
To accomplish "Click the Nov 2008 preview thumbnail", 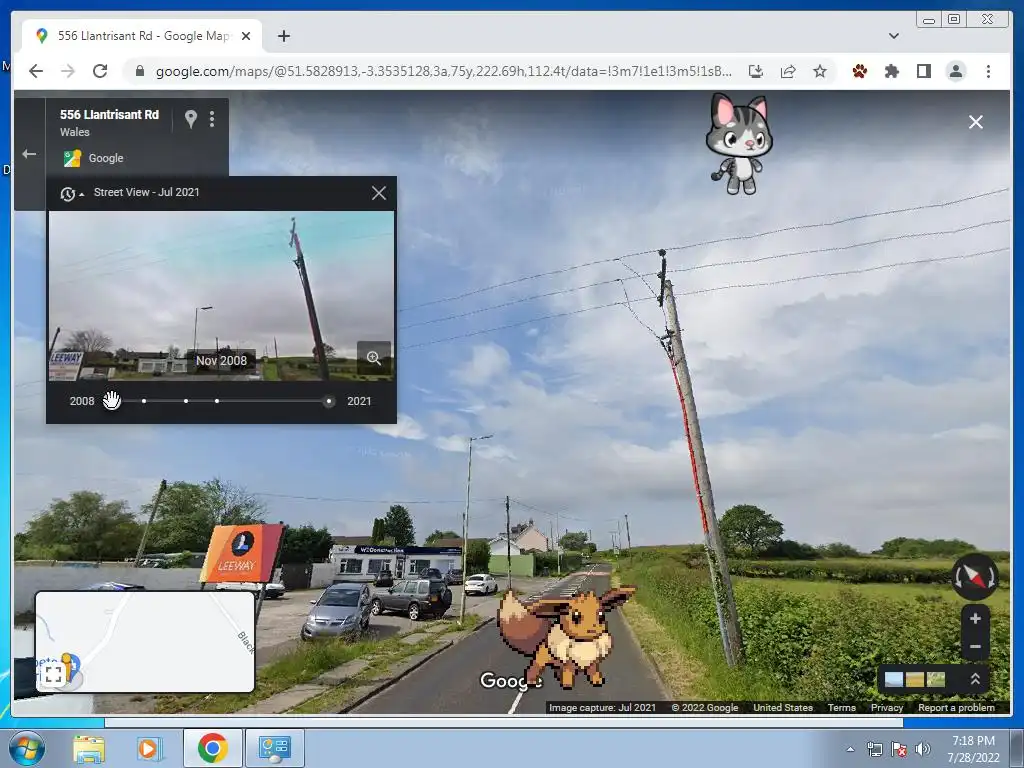I will click(x=221, y=295).
